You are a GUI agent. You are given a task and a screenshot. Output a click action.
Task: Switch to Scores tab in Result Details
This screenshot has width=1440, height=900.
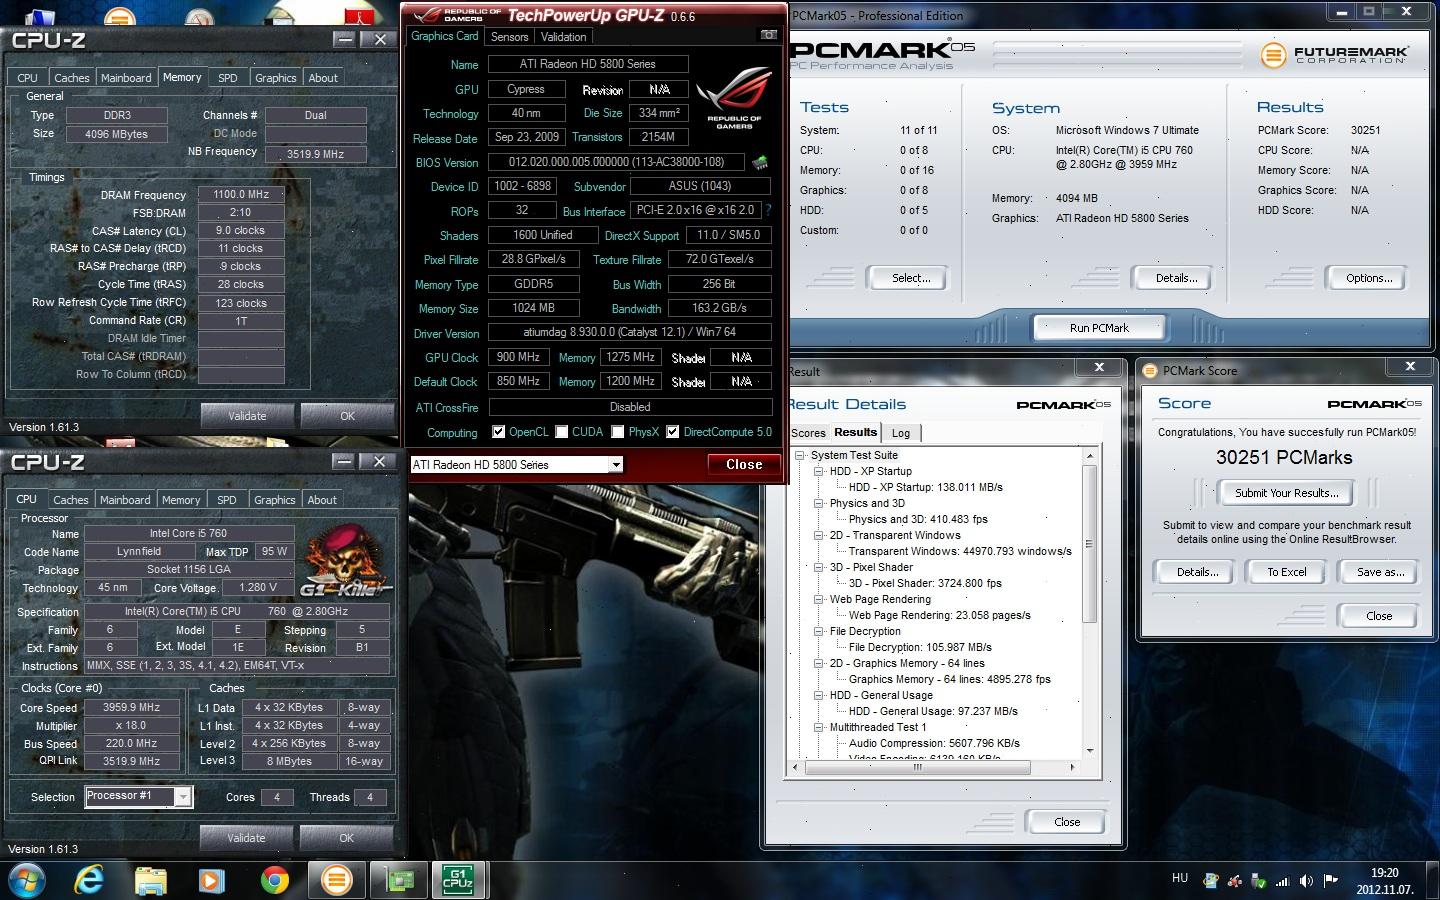point(808,433)
